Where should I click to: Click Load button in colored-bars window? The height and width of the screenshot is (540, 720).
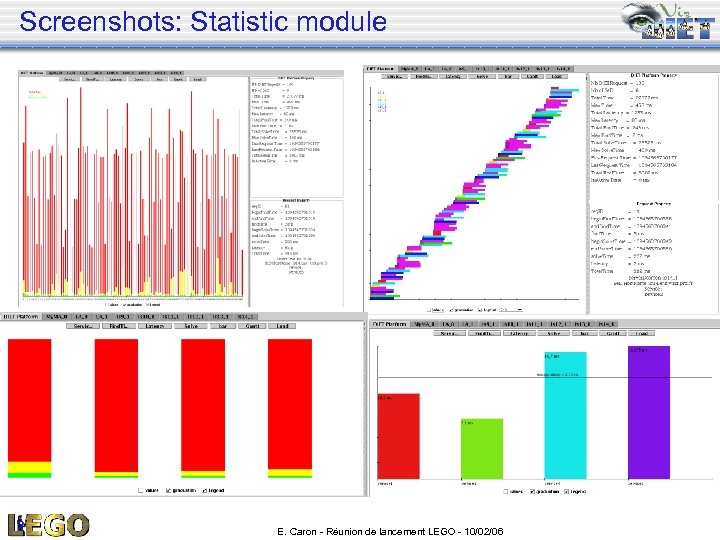(x=641, y=334)
